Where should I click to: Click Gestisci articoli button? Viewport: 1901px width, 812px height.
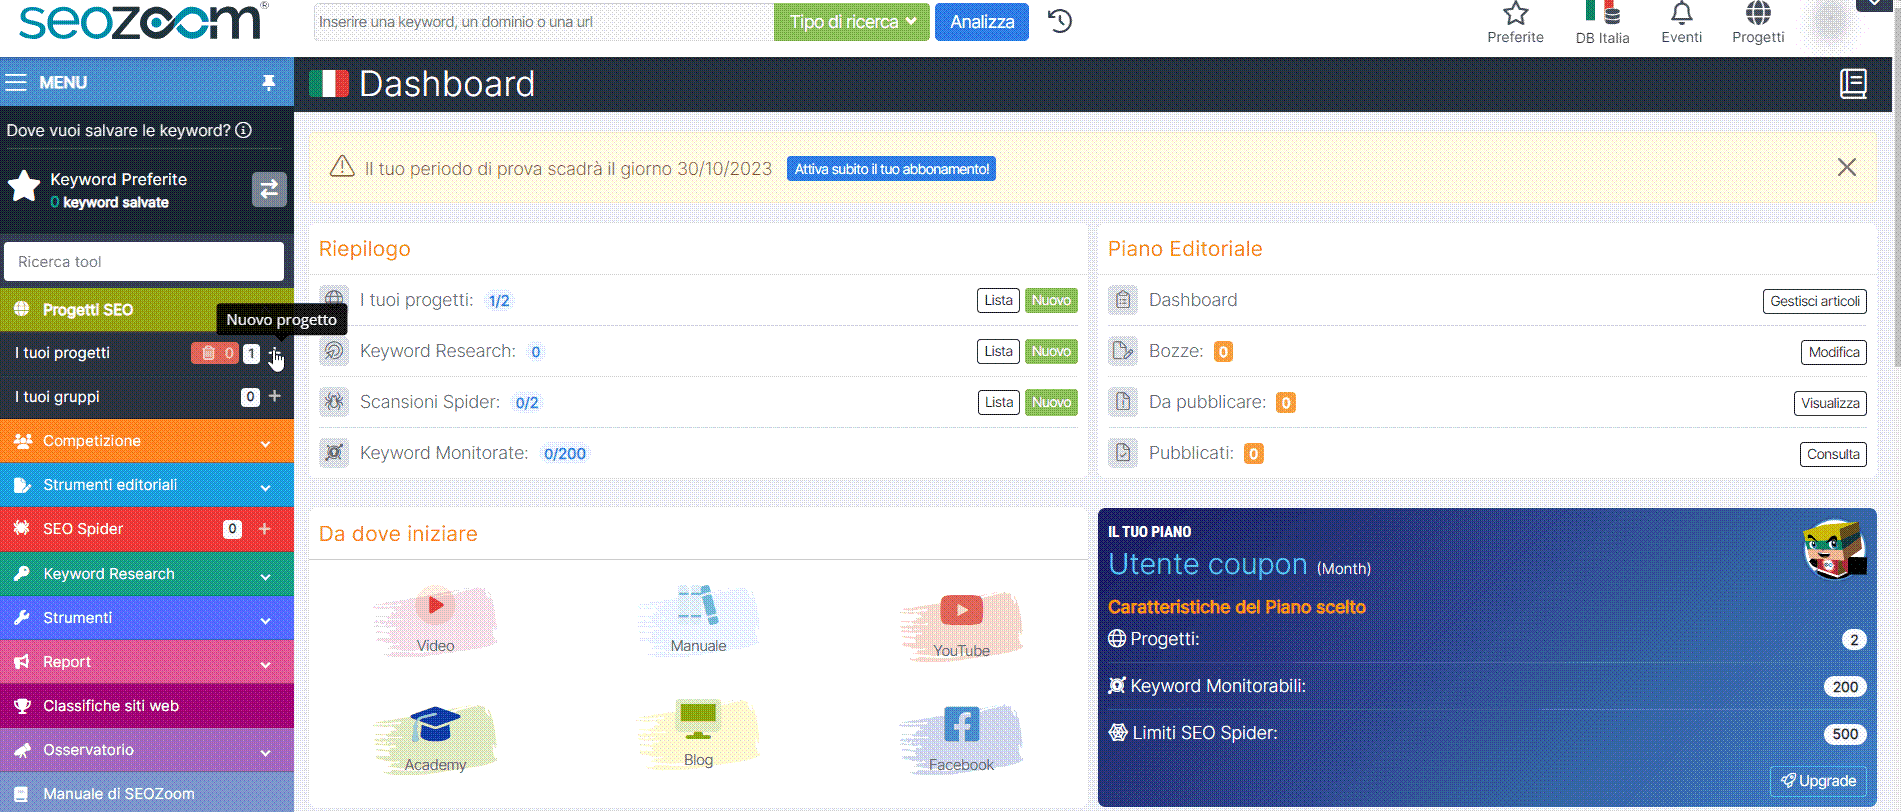[1814, 301]
